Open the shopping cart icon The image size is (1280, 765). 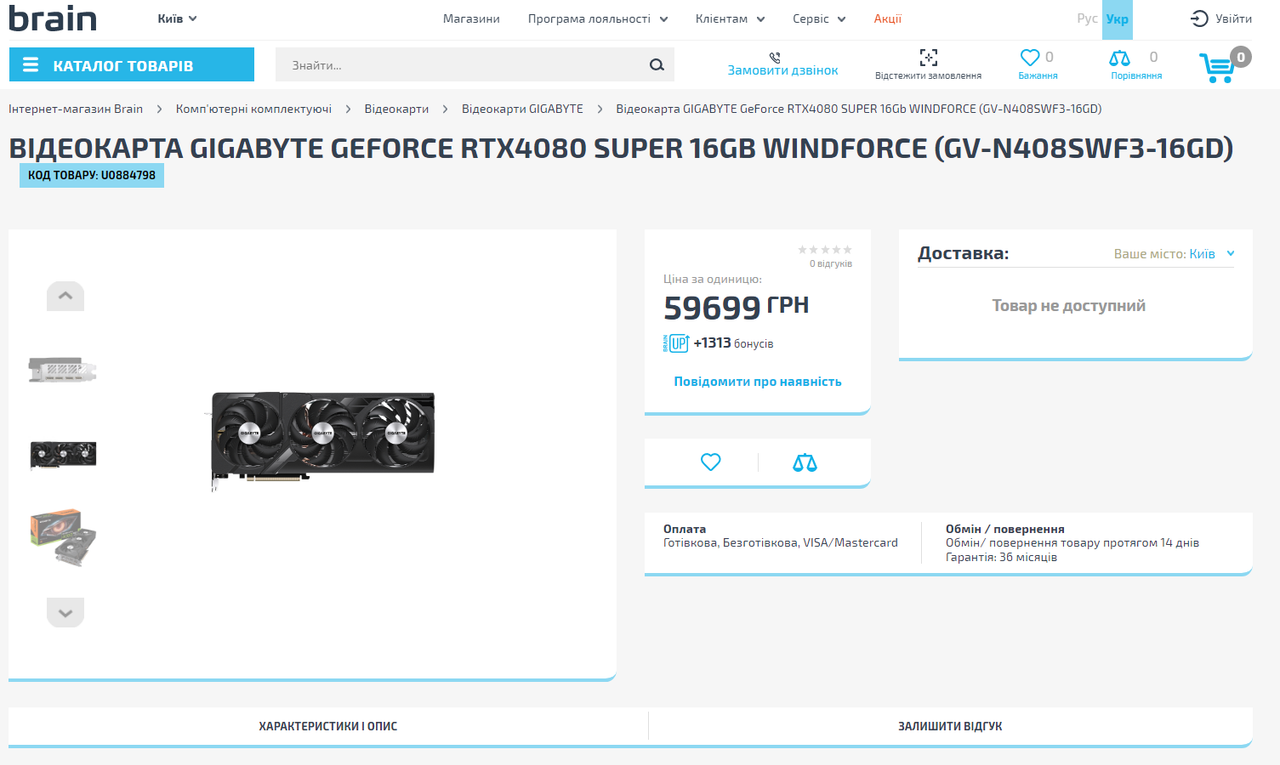point(1217,67)
